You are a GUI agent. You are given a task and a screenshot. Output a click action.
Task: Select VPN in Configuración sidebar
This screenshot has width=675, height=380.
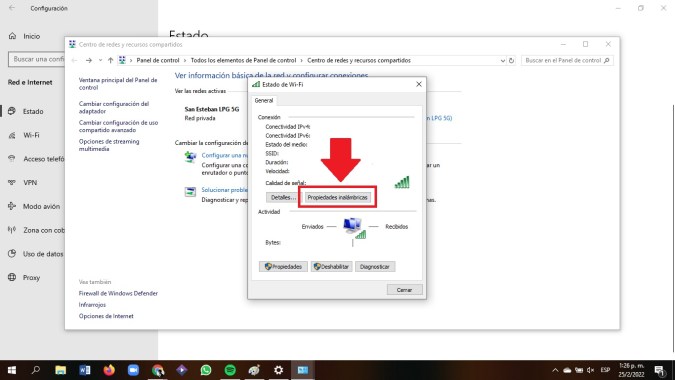point(30,182)
